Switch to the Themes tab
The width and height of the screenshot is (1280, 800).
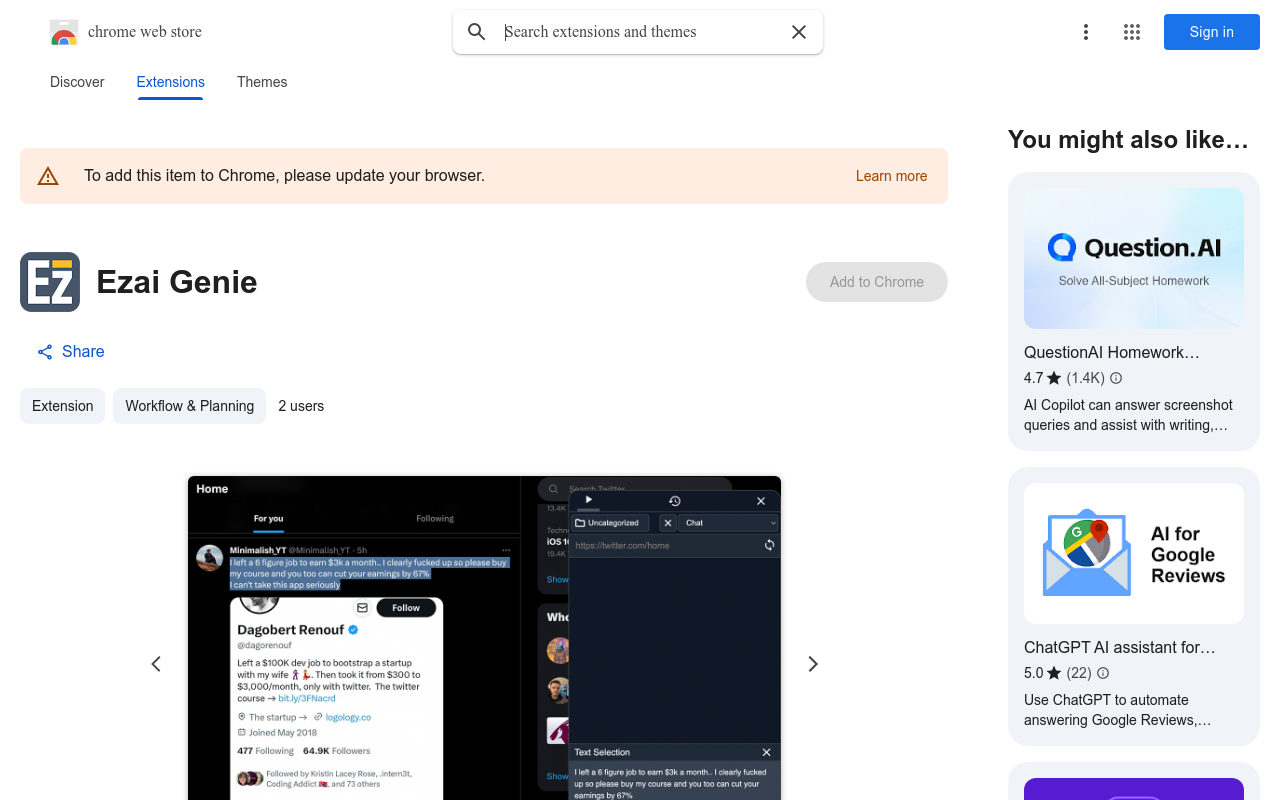[262, 82]
